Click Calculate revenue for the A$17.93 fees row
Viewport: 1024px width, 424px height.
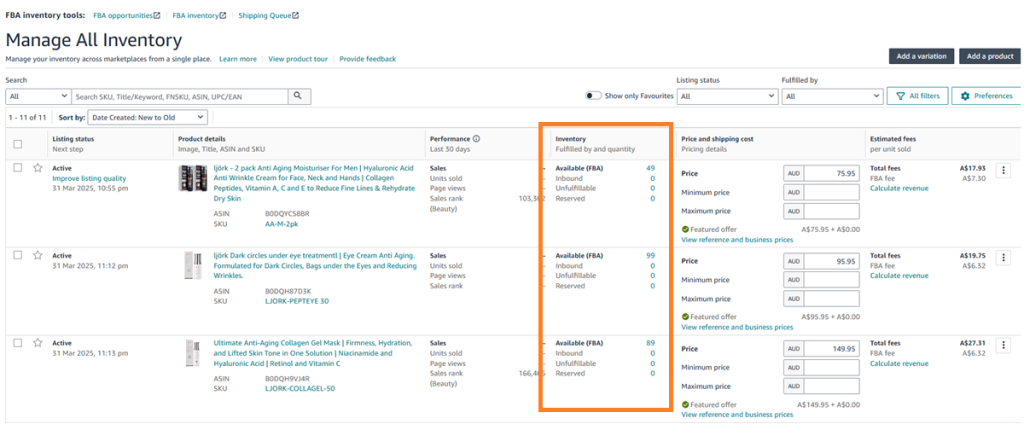coord(899,188)
